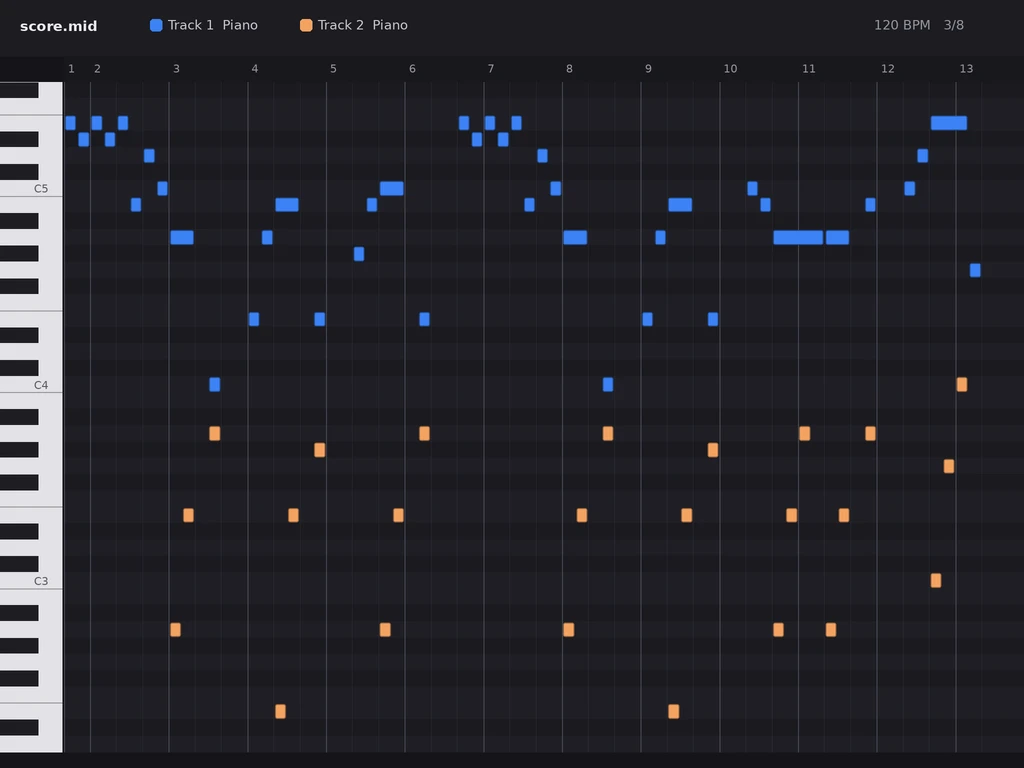Select the longest blue note crossing measure 11
Screen dimensions: 1024x768
(x=798, y=238)
